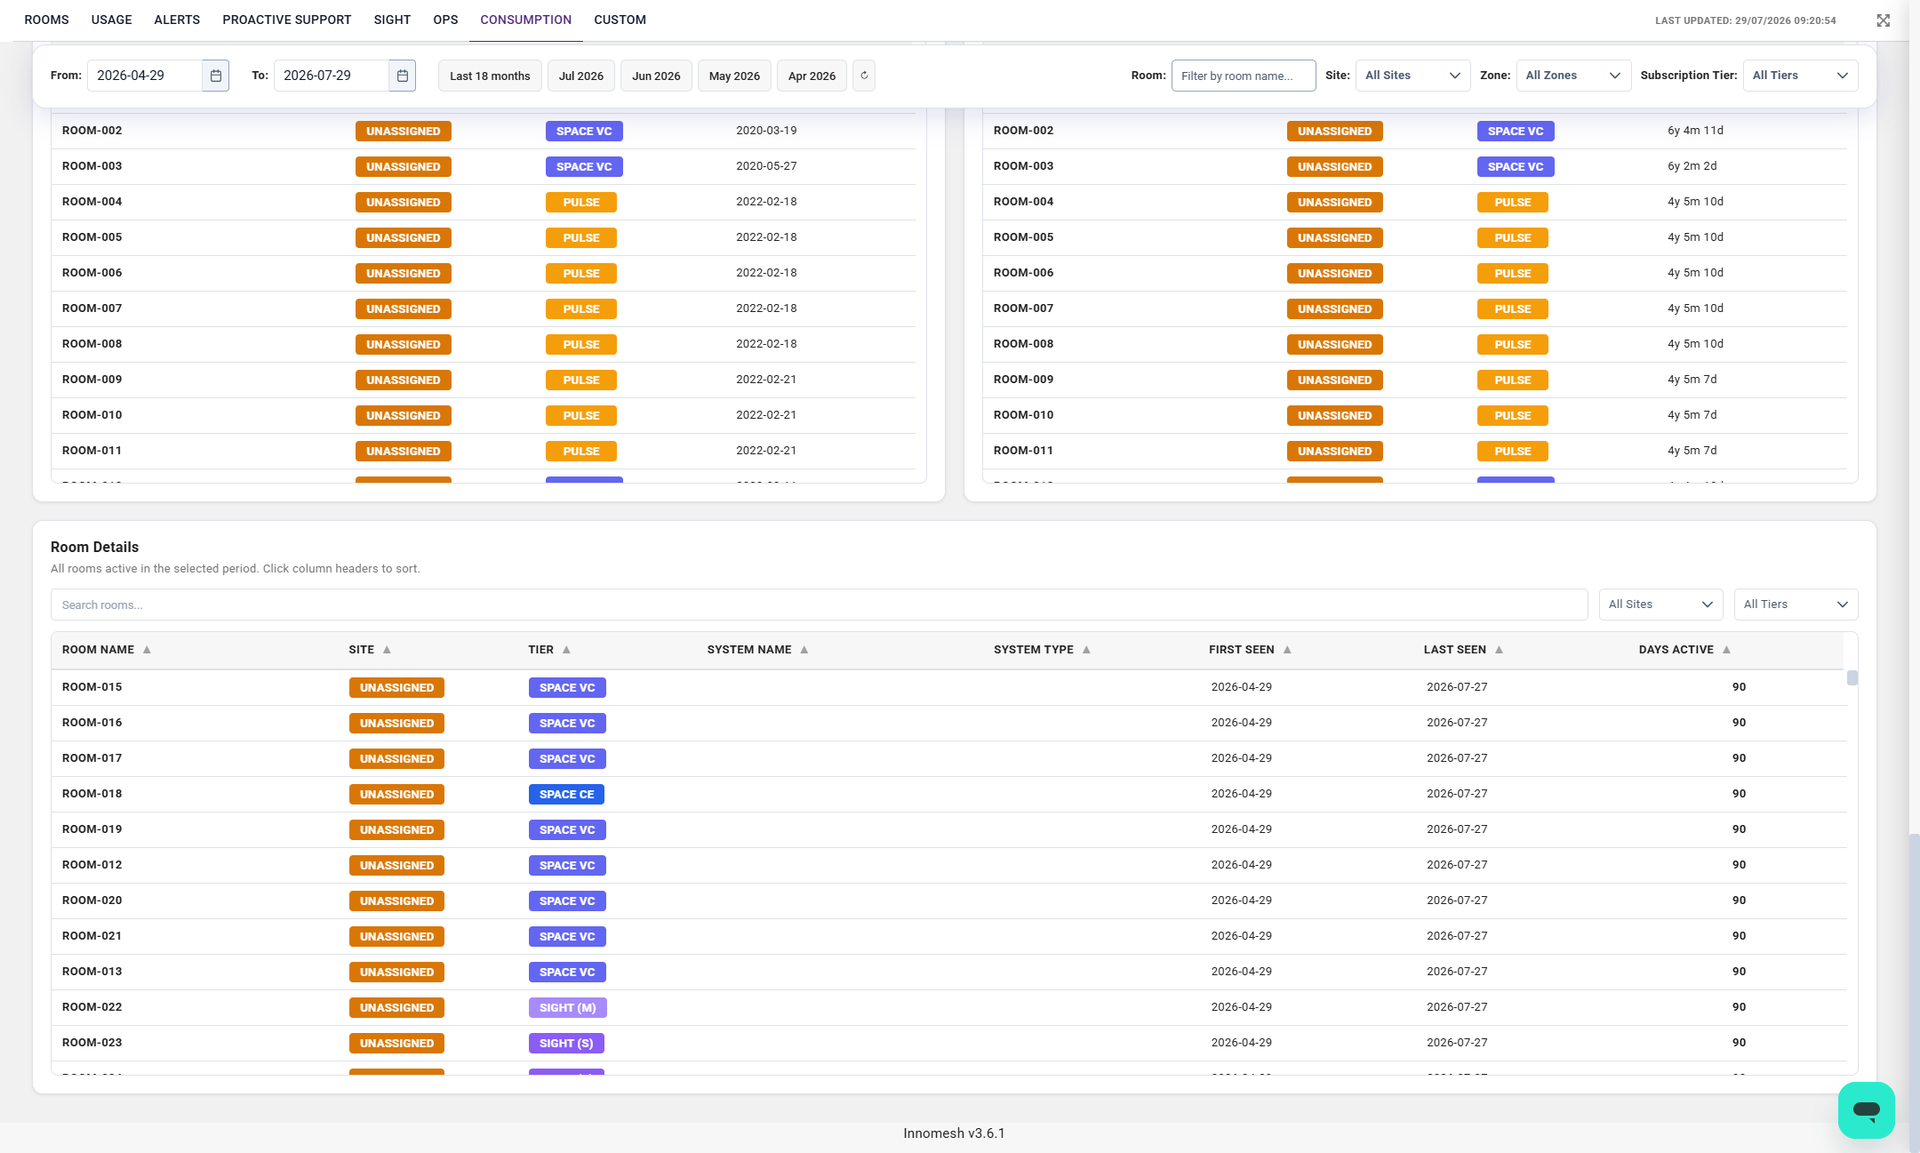This screenshot has height=1153, width=1920.
Task: Click the Last Updated timestamp
Action: click(x=1745, y=21)
